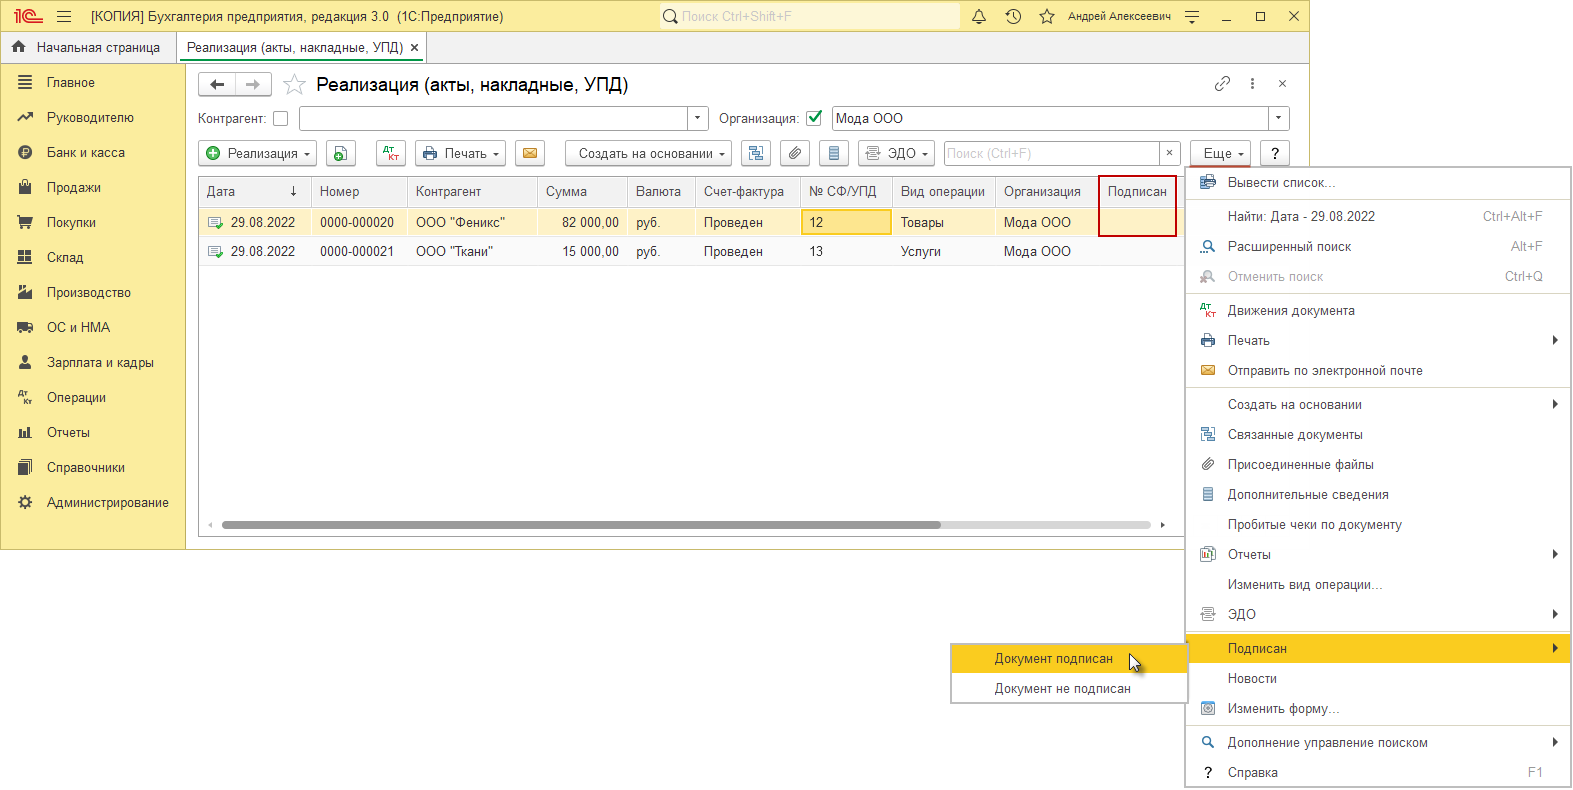The height and width of the screenshot is (790, 1573).
Task: Open Зарплата и кадры sidebar section
Action: [x=100, y=363]
